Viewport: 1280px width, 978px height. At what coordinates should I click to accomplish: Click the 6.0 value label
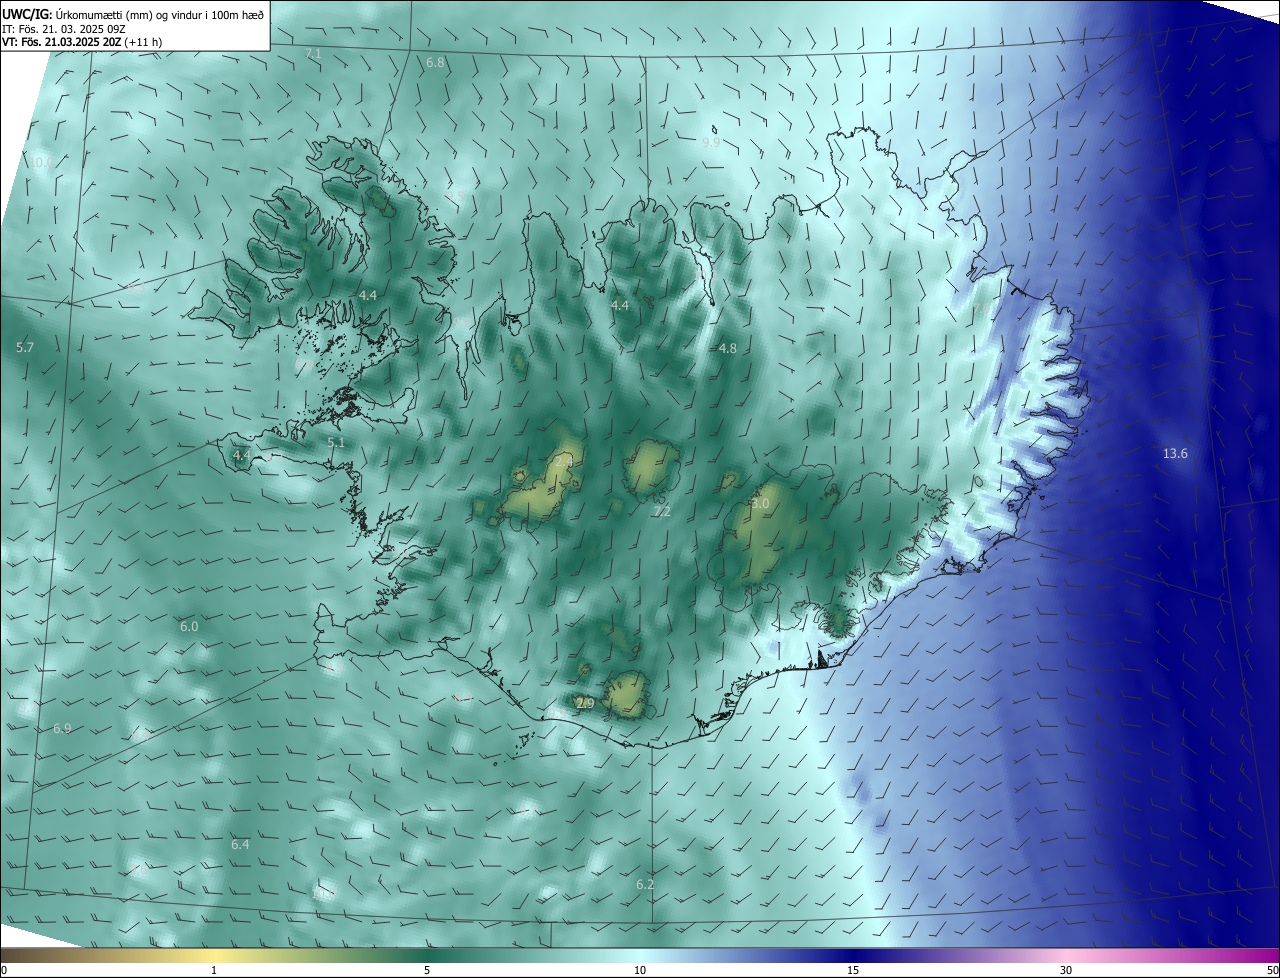coord(189,627)
